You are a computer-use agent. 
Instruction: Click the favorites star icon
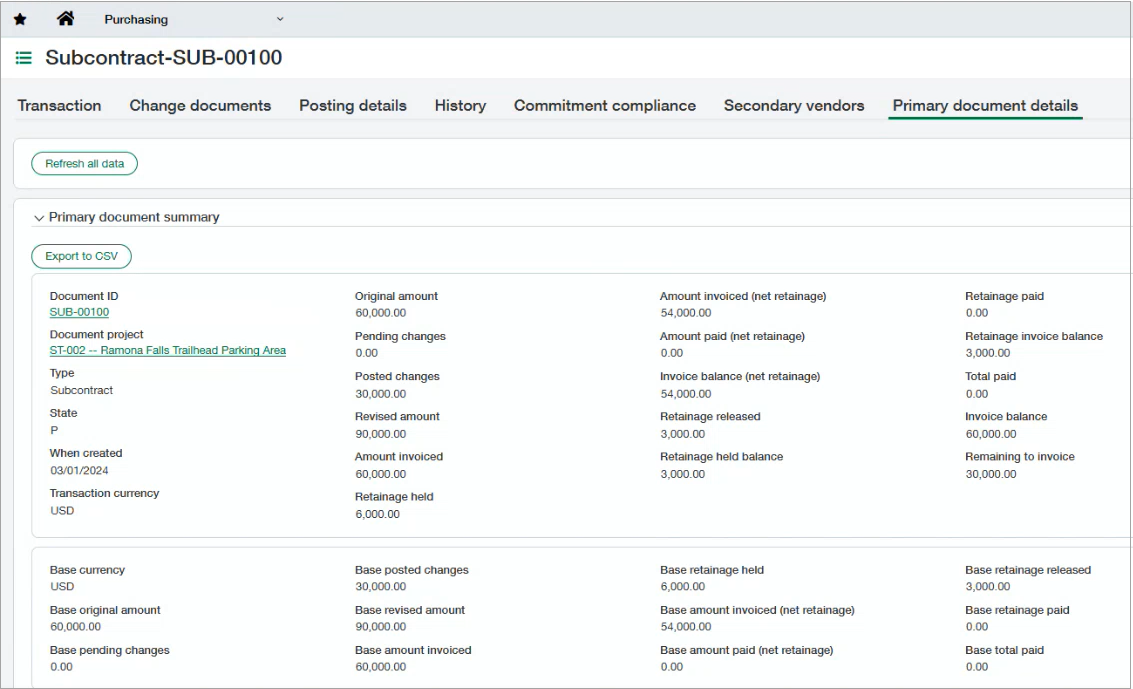(20, 18)
